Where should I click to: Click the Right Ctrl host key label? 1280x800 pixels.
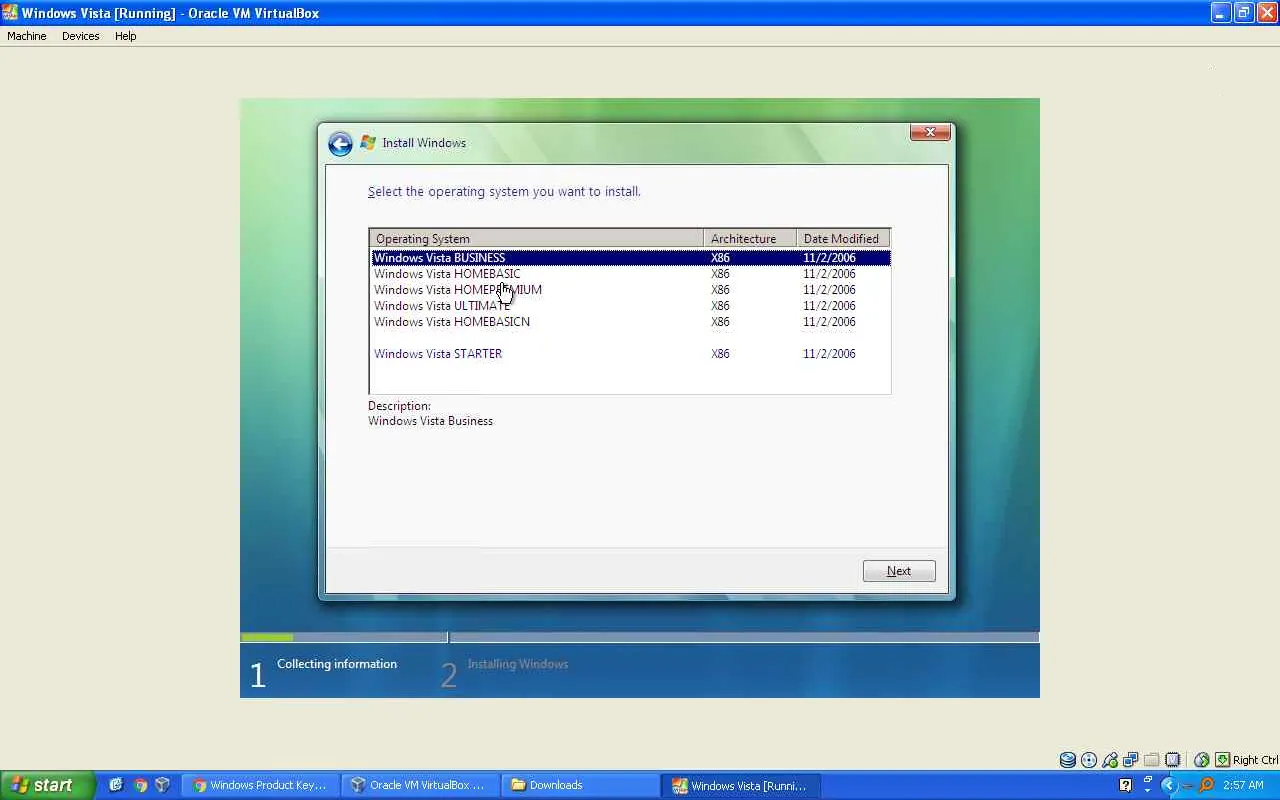(1256, 760)
